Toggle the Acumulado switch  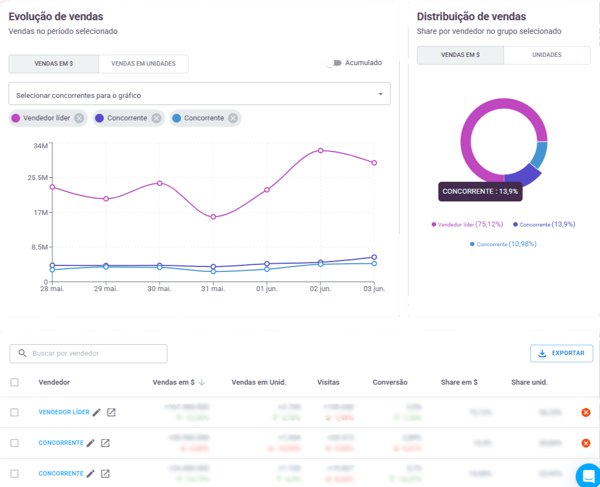[x=333, y=63]
